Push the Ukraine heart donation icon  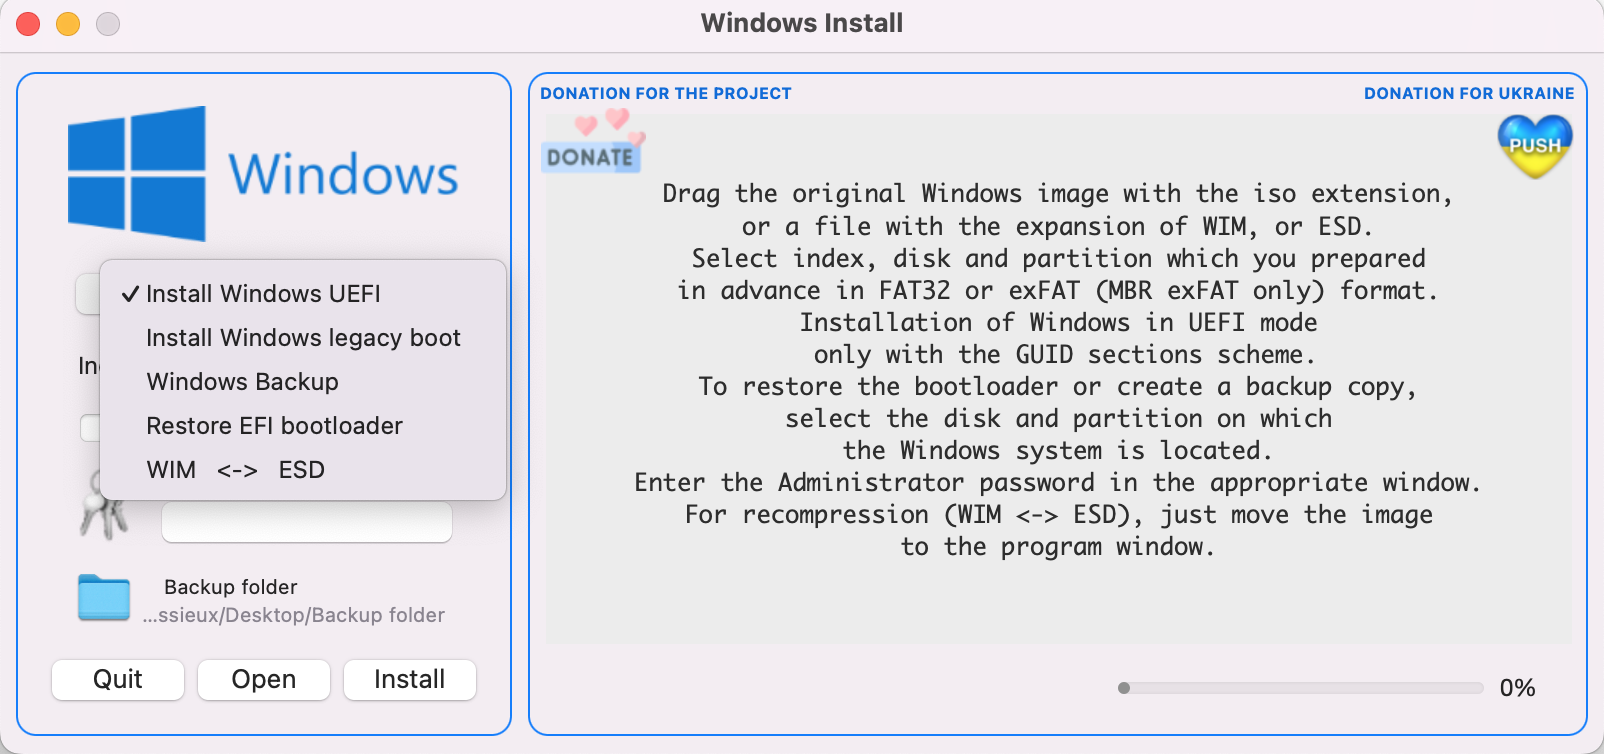(1535, 145)
